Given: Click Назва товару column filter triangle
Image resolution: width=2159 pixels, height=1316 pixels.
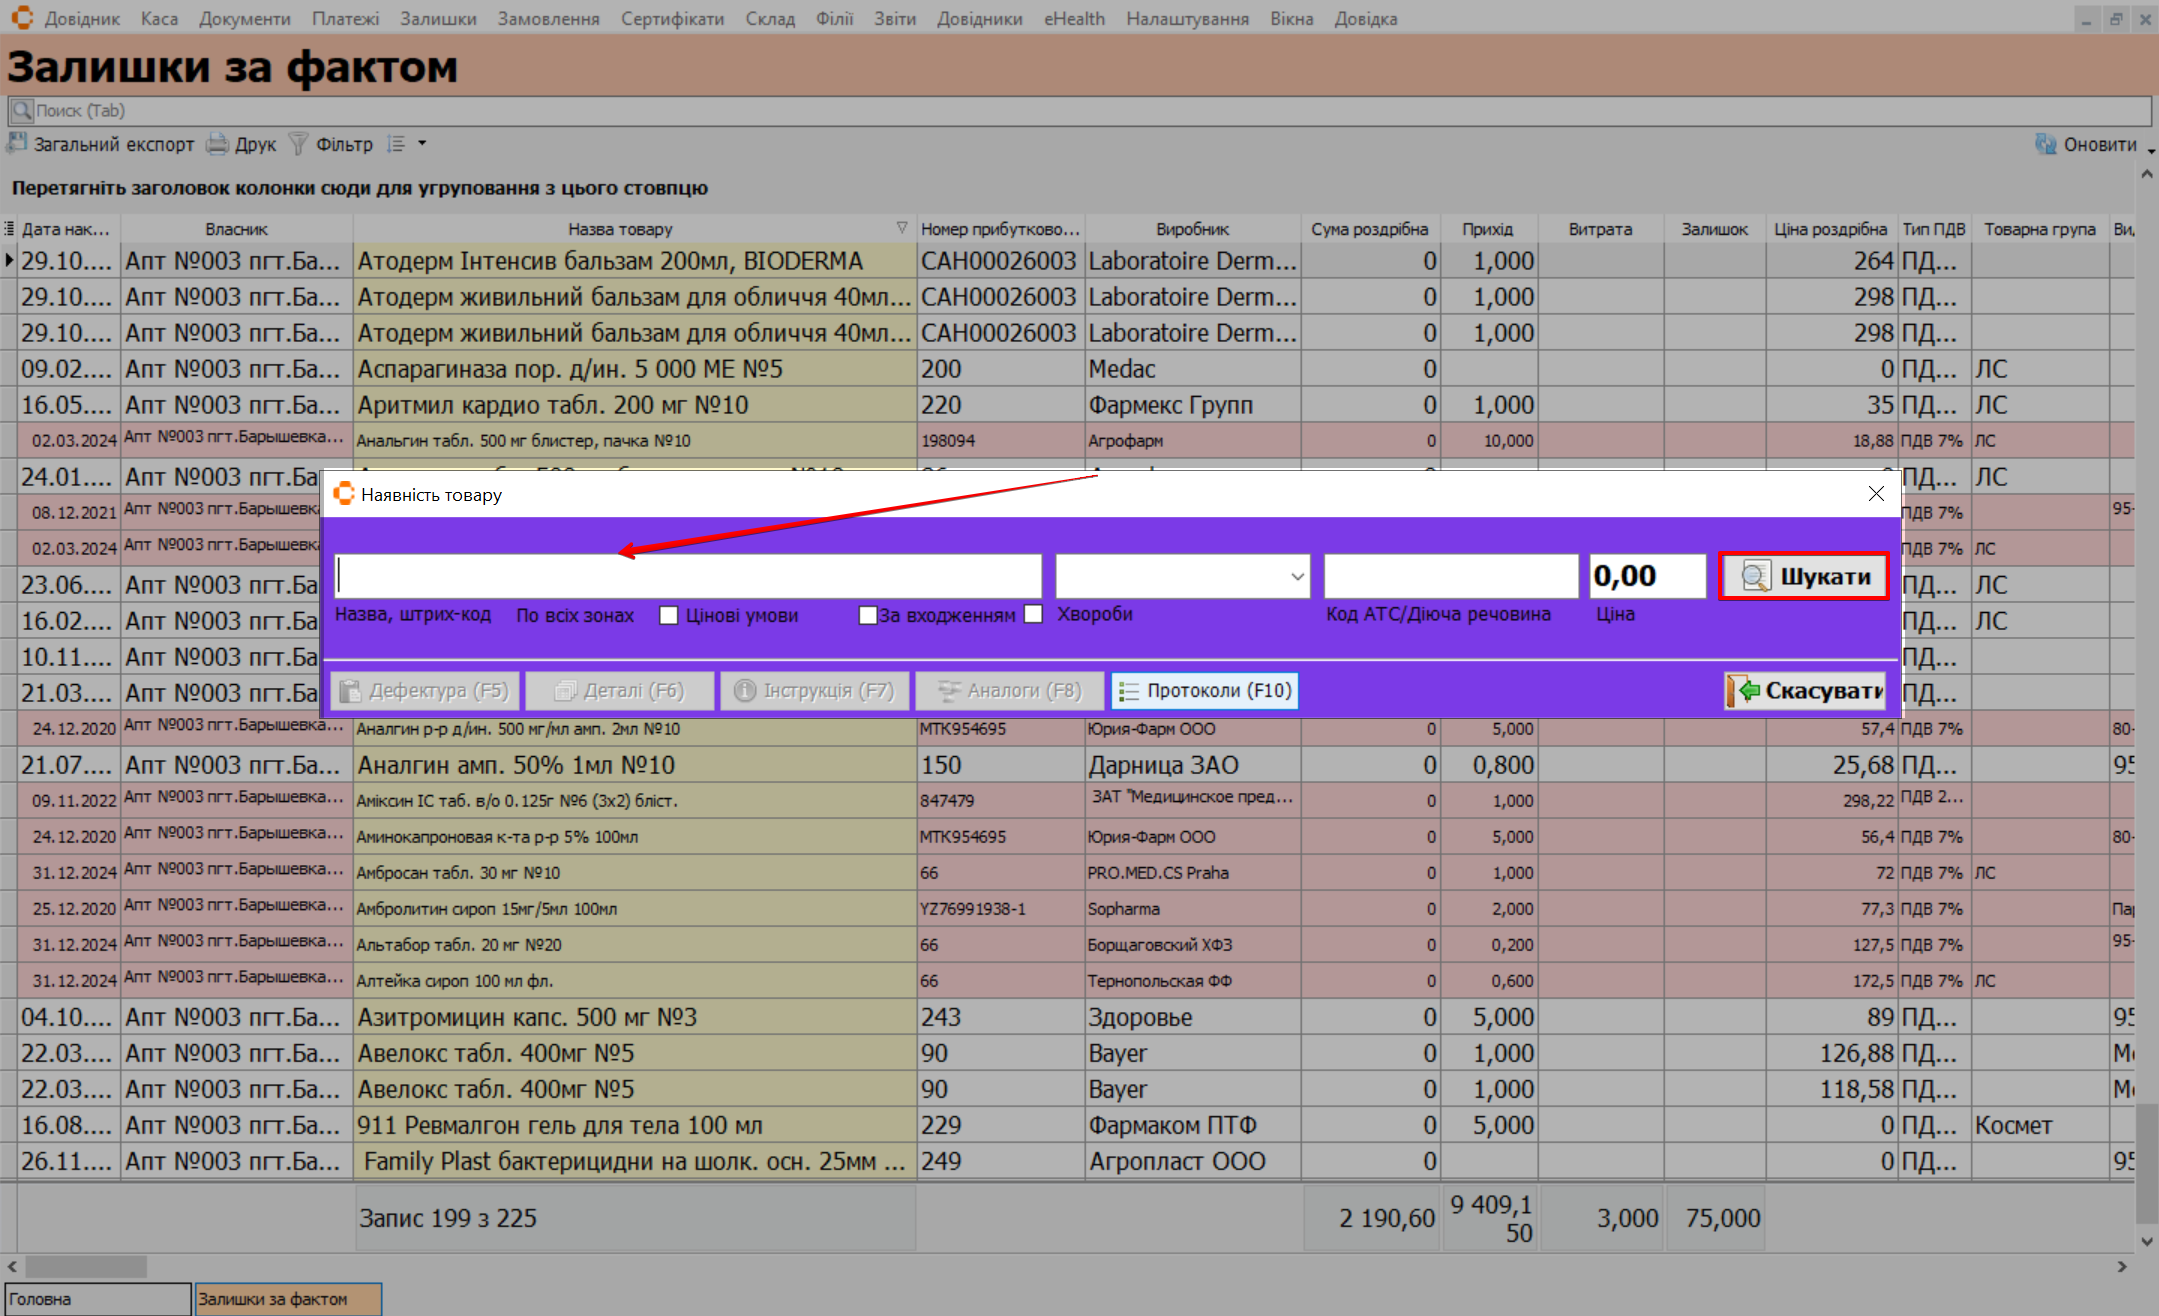Looking at the screenshot, I should click(901, 228).
